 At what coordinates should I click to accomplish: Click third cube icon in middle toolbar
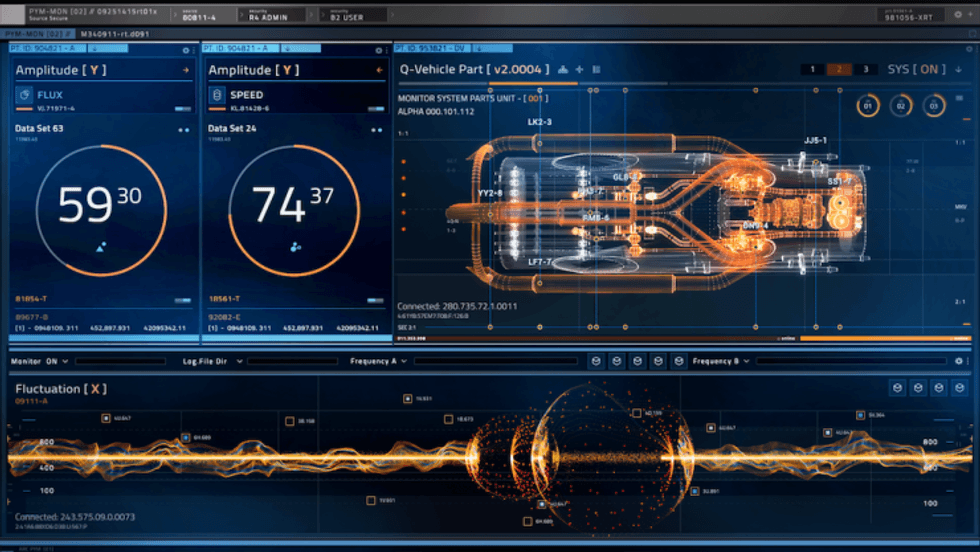pyautogui.click(x=638, y=361)
